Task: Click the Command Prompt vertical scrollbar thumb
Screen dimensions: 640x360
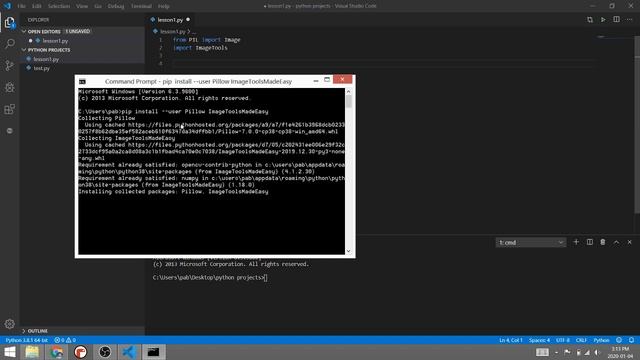Action: pos(349,101)
